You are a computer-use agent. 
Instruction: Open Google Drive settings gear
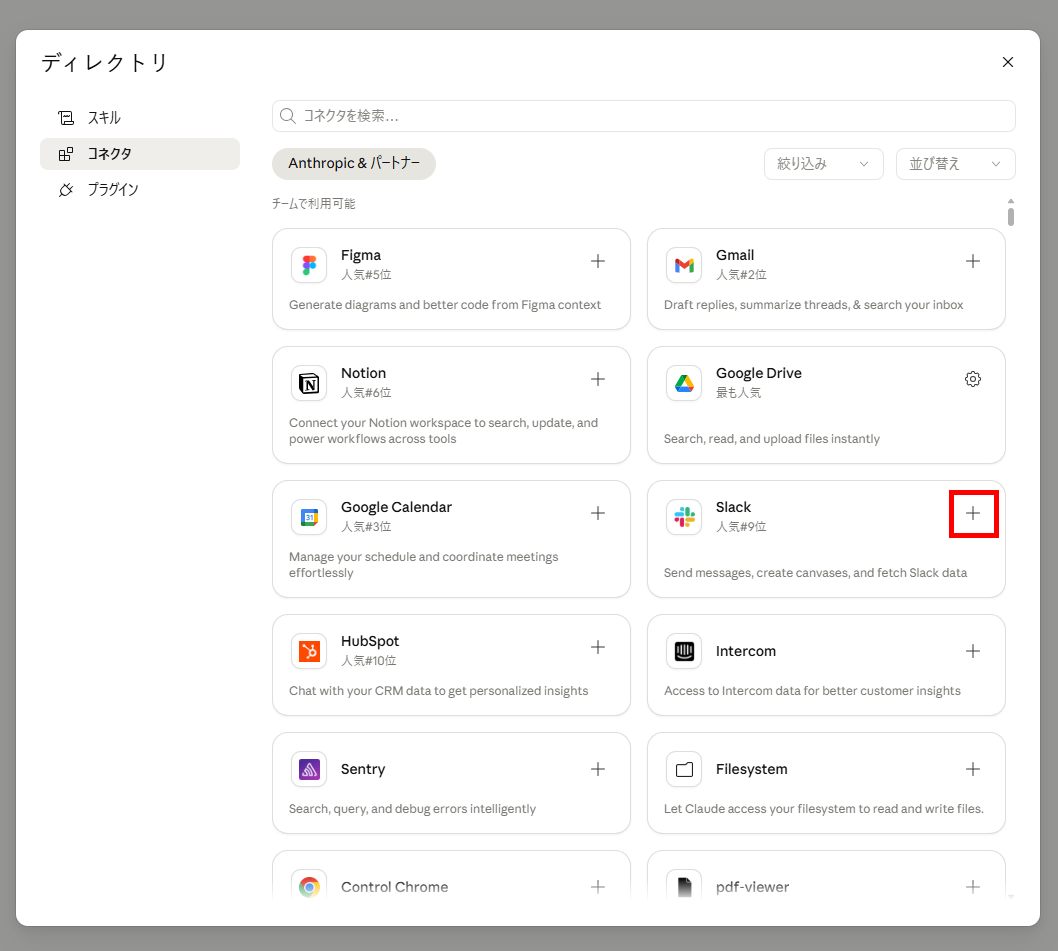(x=972, y=379)
